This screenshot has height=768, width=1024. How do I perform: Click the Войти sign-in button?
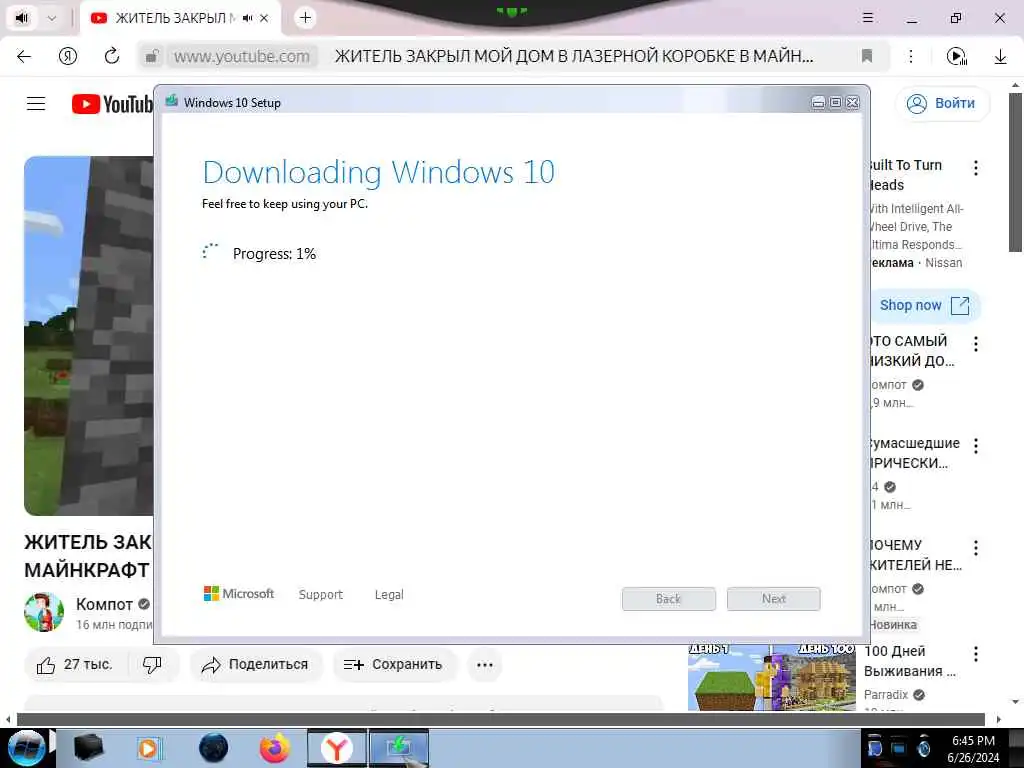[942, 103]
